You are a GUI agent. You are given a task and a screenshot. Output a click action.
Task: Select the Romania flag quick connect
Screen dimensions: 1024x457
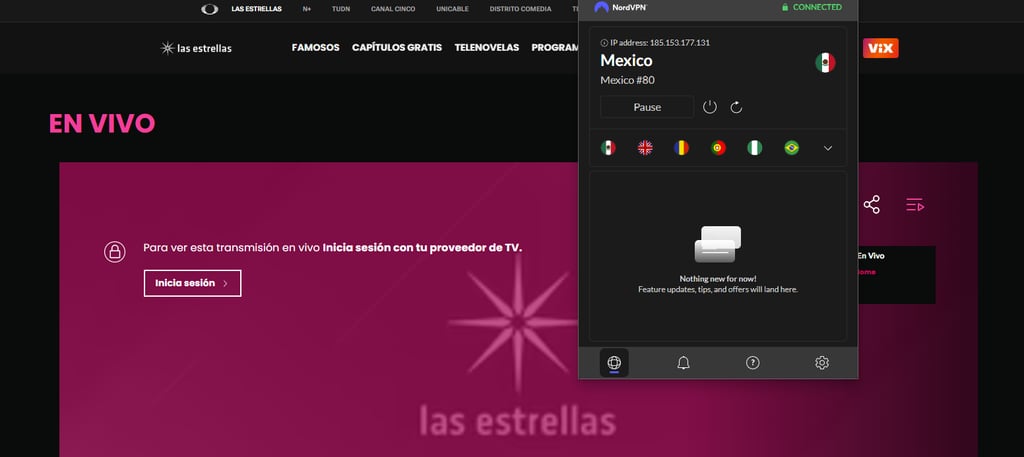coord(681,148)
